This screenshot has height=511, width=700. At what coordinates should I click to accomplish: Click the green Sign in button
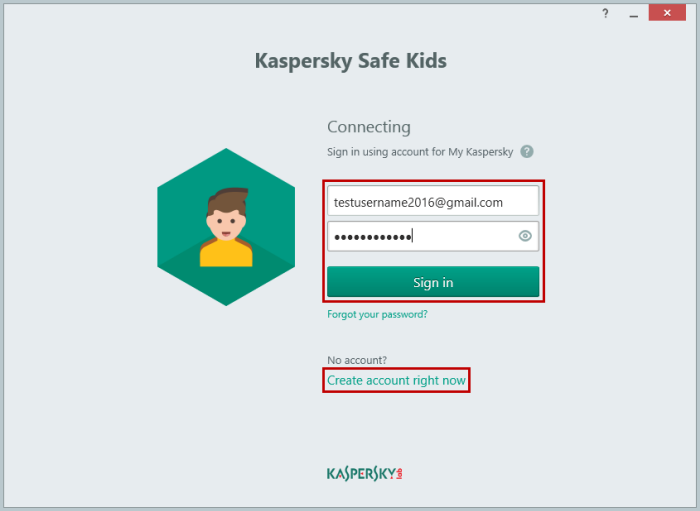point(433,282)
